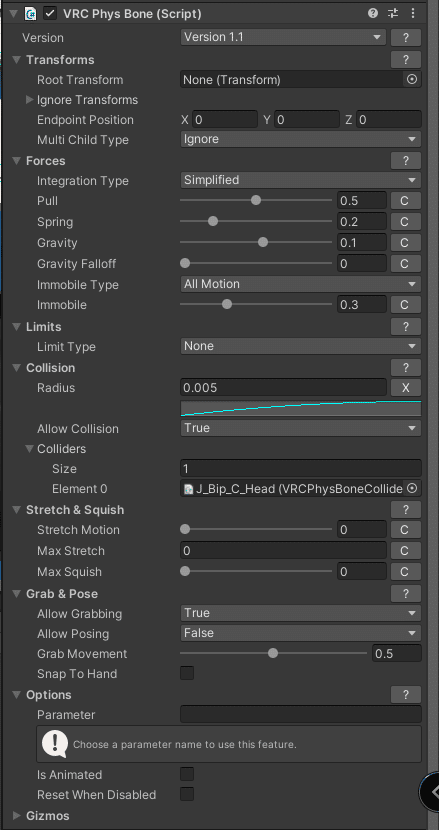This screenshot has height=830, width=439.
Task: Click the Max Stretch curve C button
Action: point(406,551)
